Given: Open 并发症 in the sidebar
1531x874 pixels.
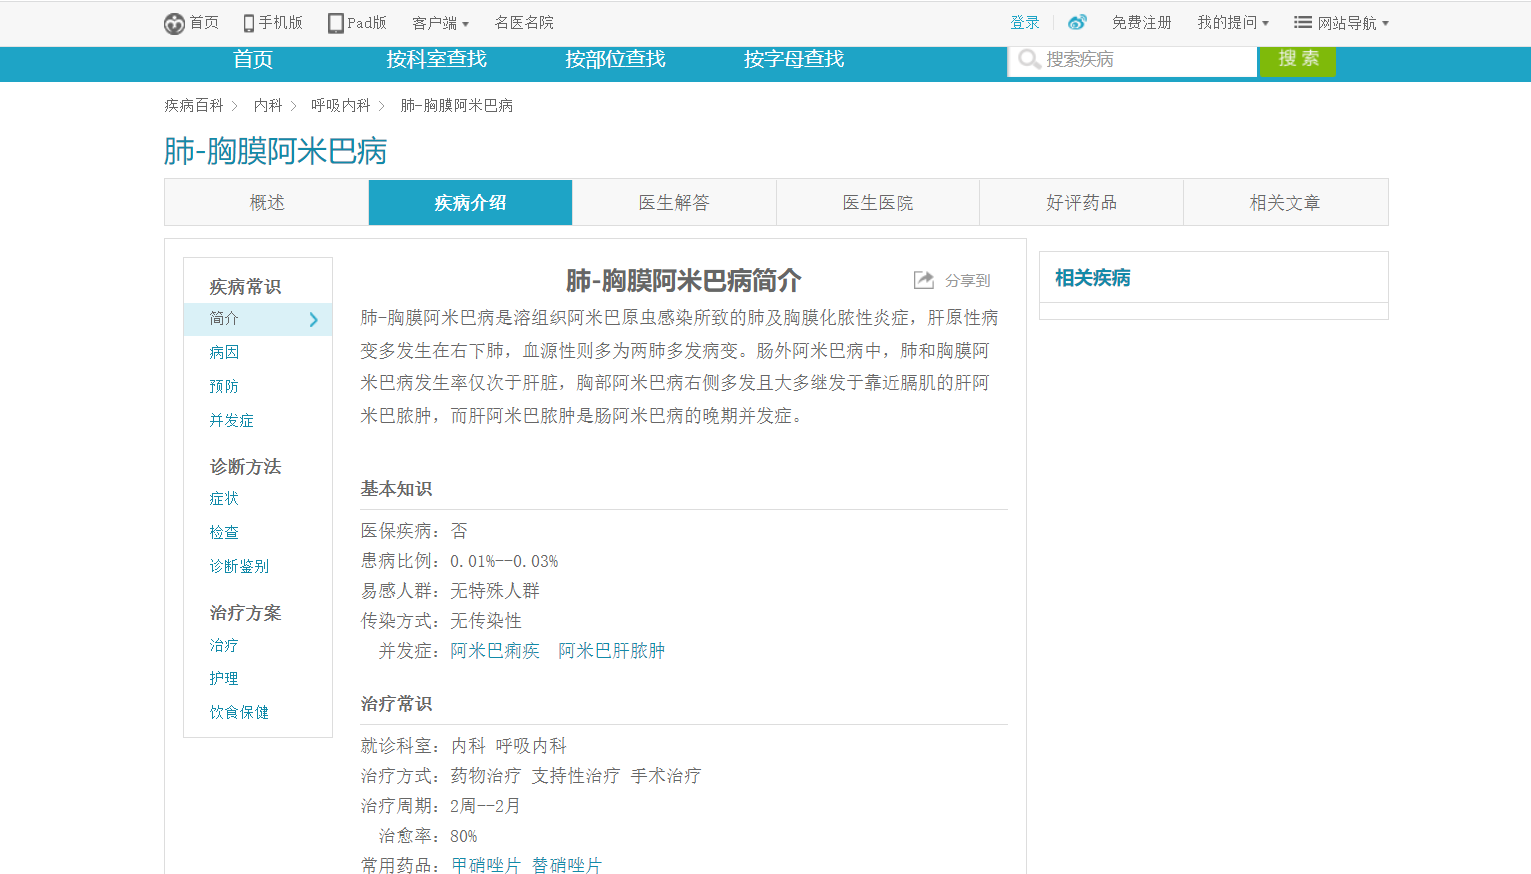Looking at the screenshot, I should 231,420.
